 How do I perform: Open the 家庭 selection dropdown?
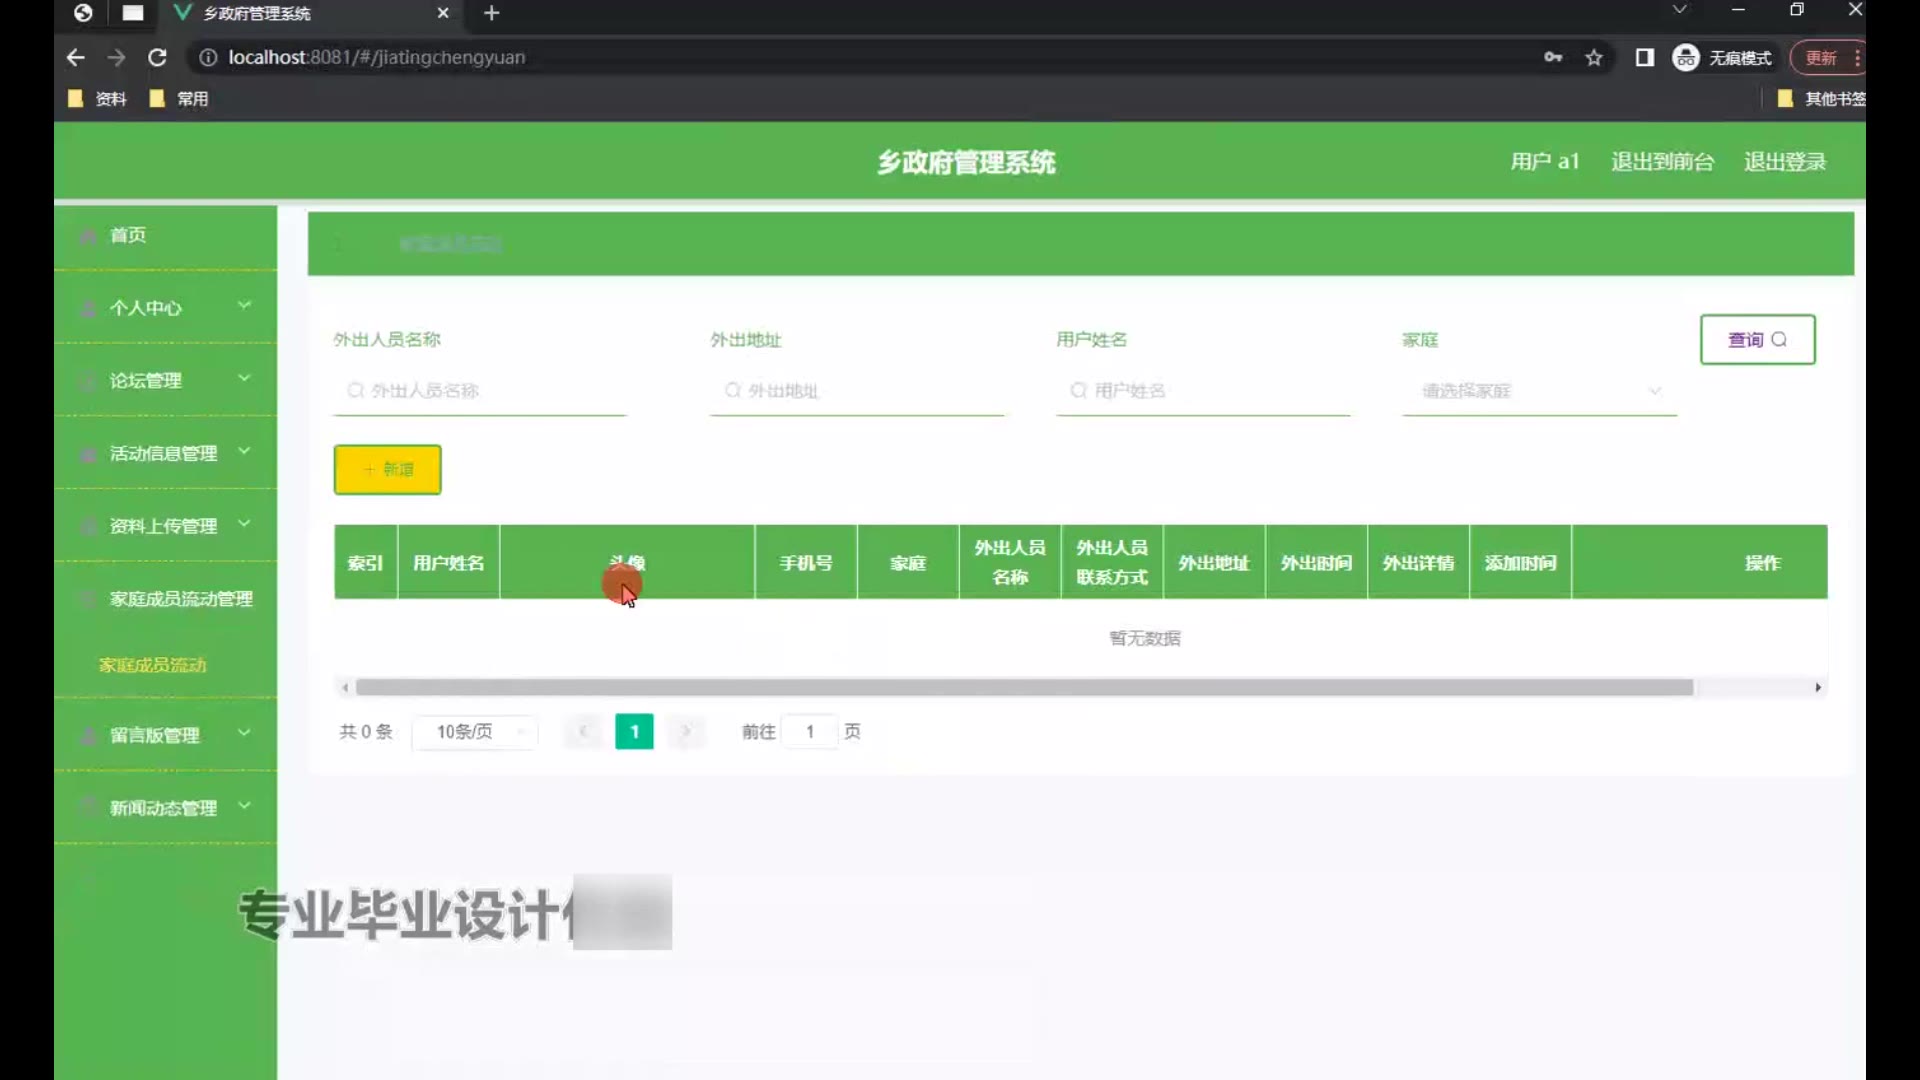[1539, 391]
